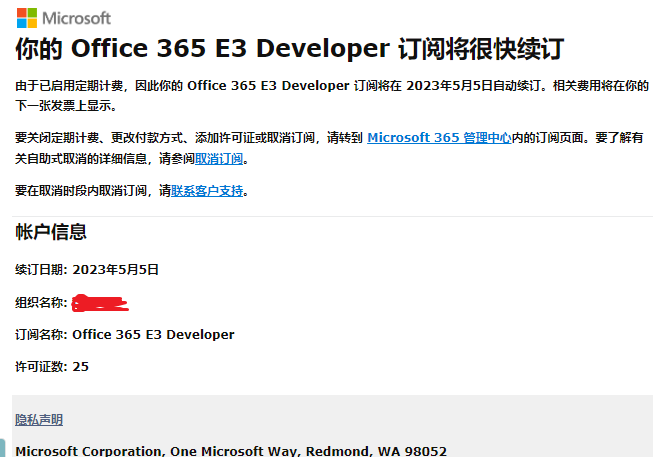Click the 续订日期 label

[41, 270]
